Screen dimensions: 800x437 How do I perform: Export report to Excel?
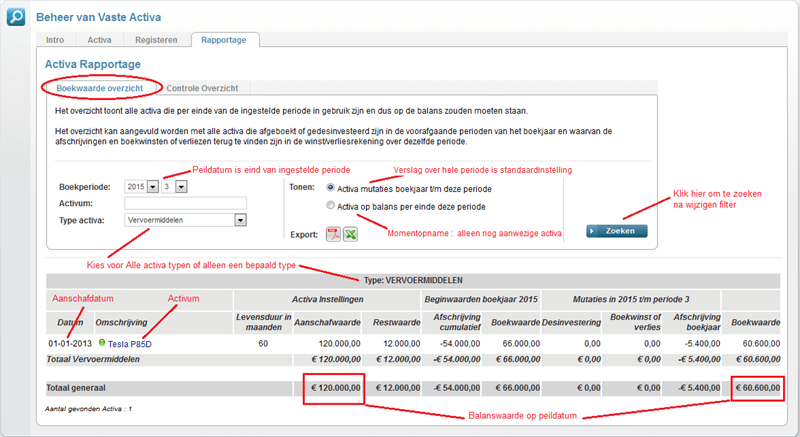coord(351,235)
